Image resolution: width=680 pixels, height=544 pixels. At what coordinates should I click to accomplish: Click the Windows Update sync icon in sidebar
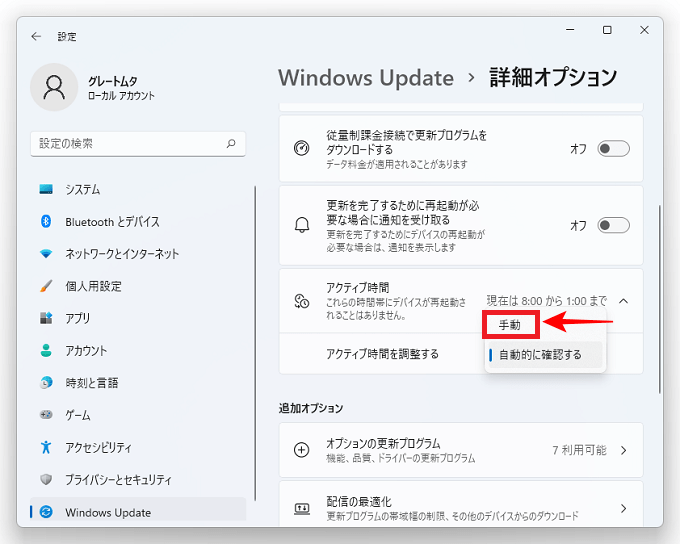point(46,512)
